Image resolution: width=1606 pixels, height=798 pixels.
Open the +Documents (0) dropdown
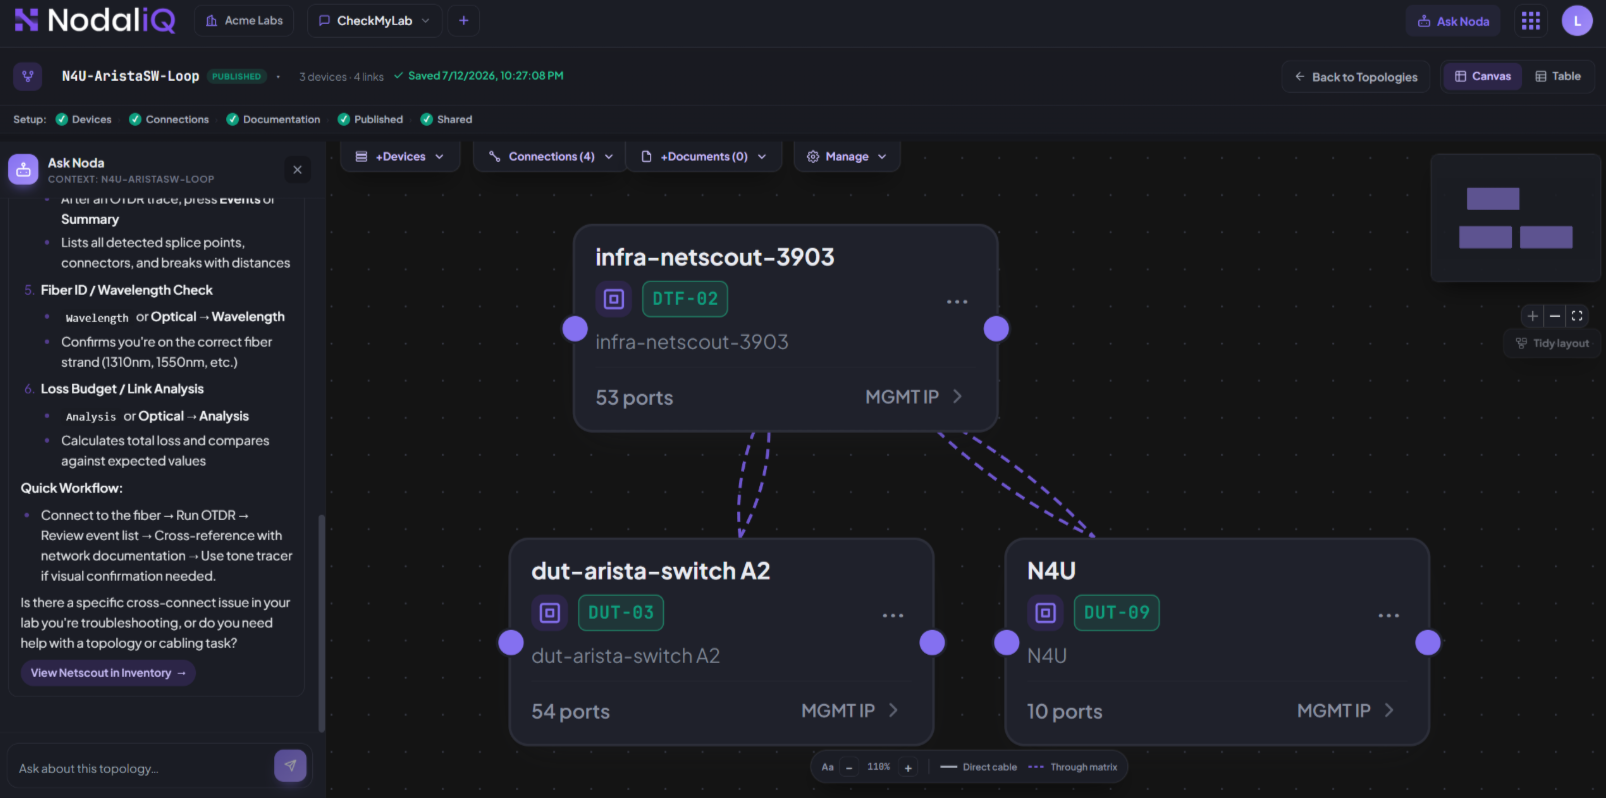tap(703, 157)
